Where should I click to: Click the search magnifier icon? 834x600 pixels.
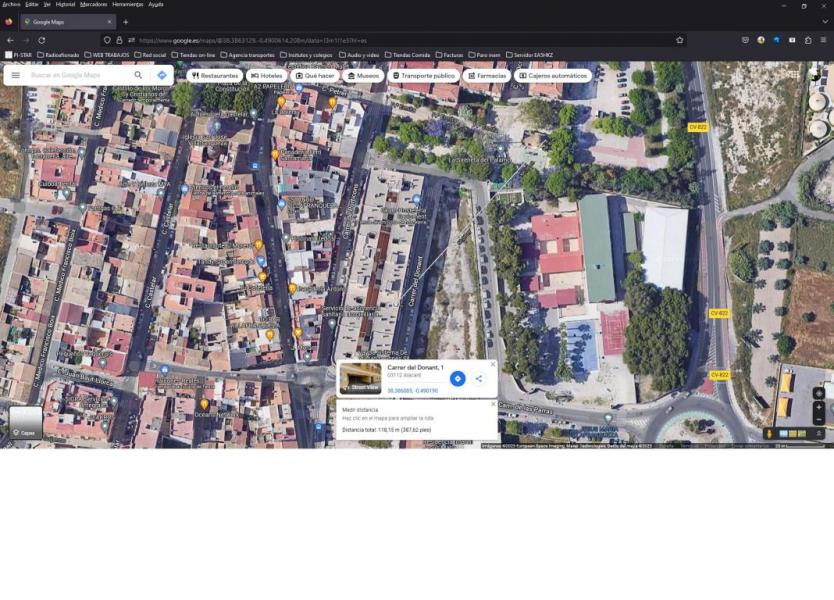tap(138, 75)
